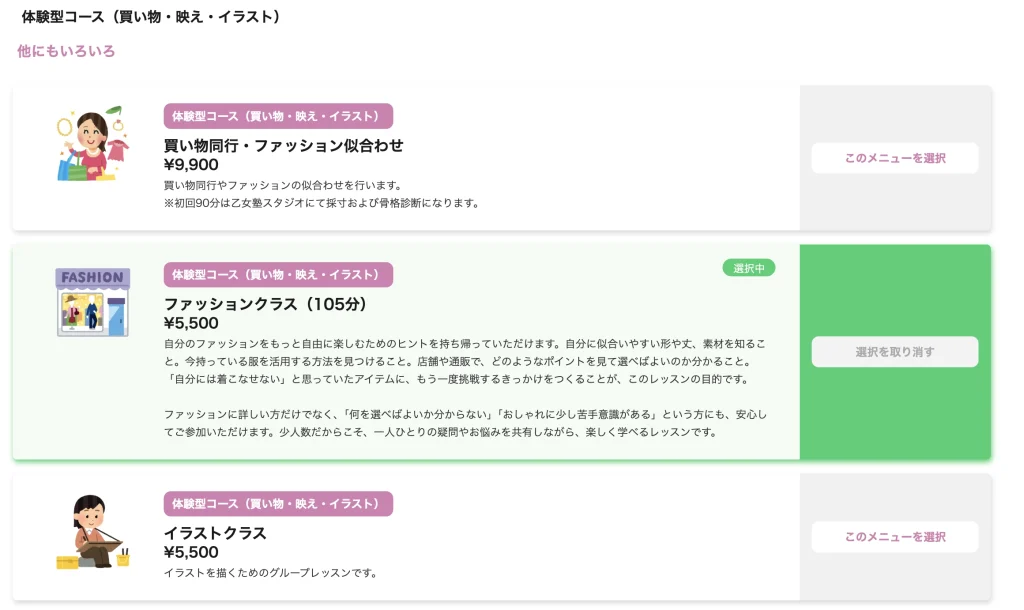Click the shopping woman illustration icon
The image size is (1024, 610).
[93, 144]
